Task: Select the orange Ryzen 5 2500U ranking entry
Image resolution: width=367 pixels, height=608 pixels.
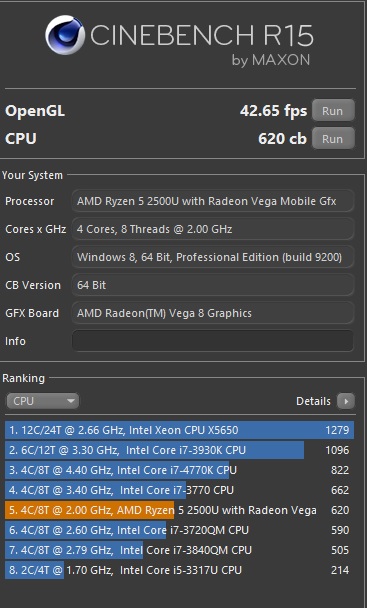Action: (x=179, y=510)
